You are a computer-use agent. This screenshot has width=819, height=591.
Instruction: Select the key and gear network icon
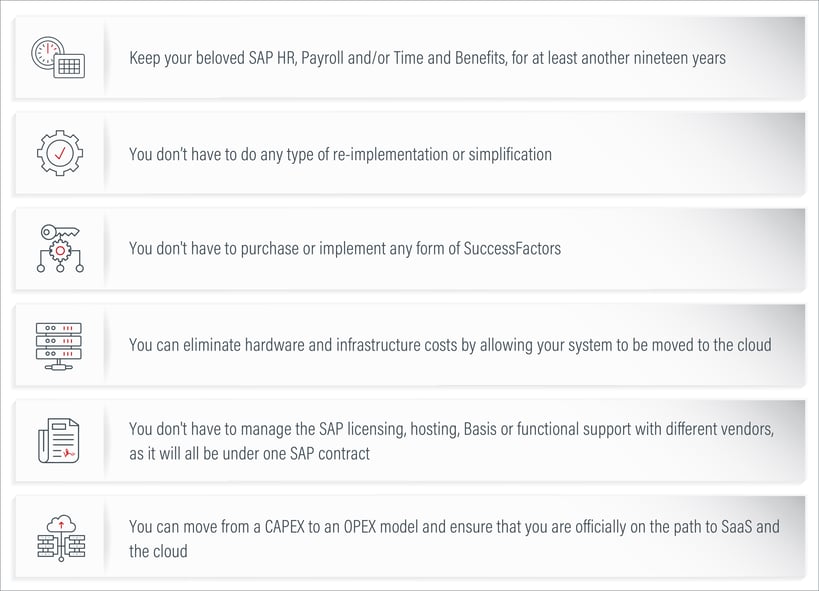(x=58, y=248)
